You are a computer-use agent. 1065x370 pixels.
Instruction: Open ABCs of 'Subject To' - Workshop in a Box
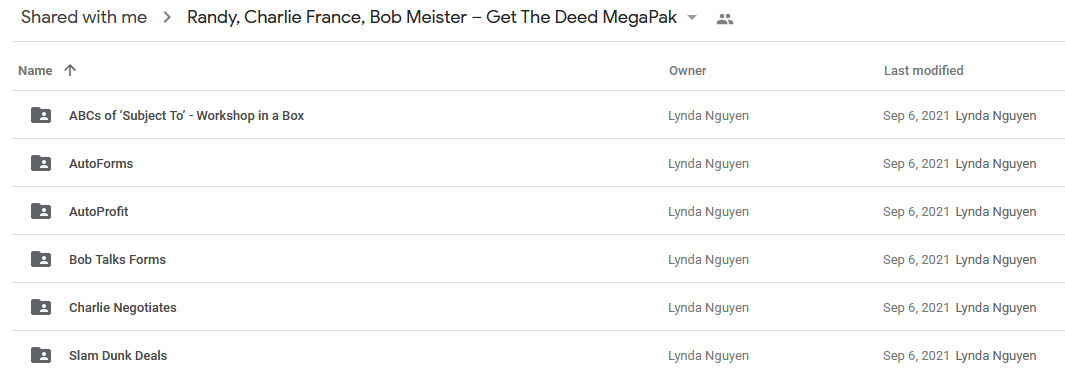pyautogui.click(x=187, y=115)
